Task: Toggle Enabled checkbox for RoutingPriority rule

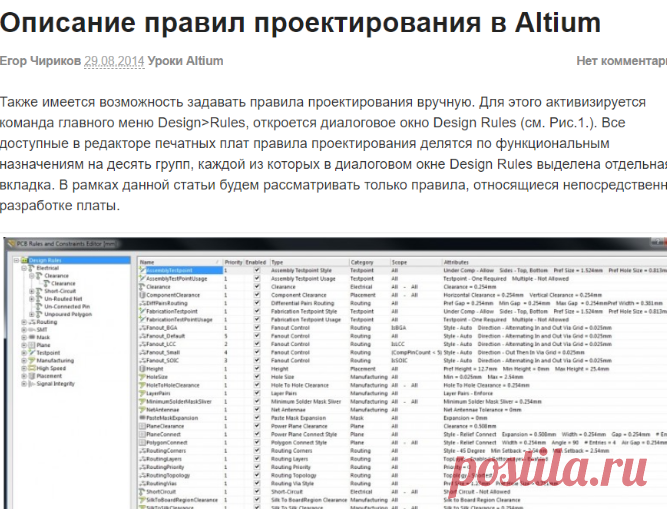Action: (x=257, y=467)
